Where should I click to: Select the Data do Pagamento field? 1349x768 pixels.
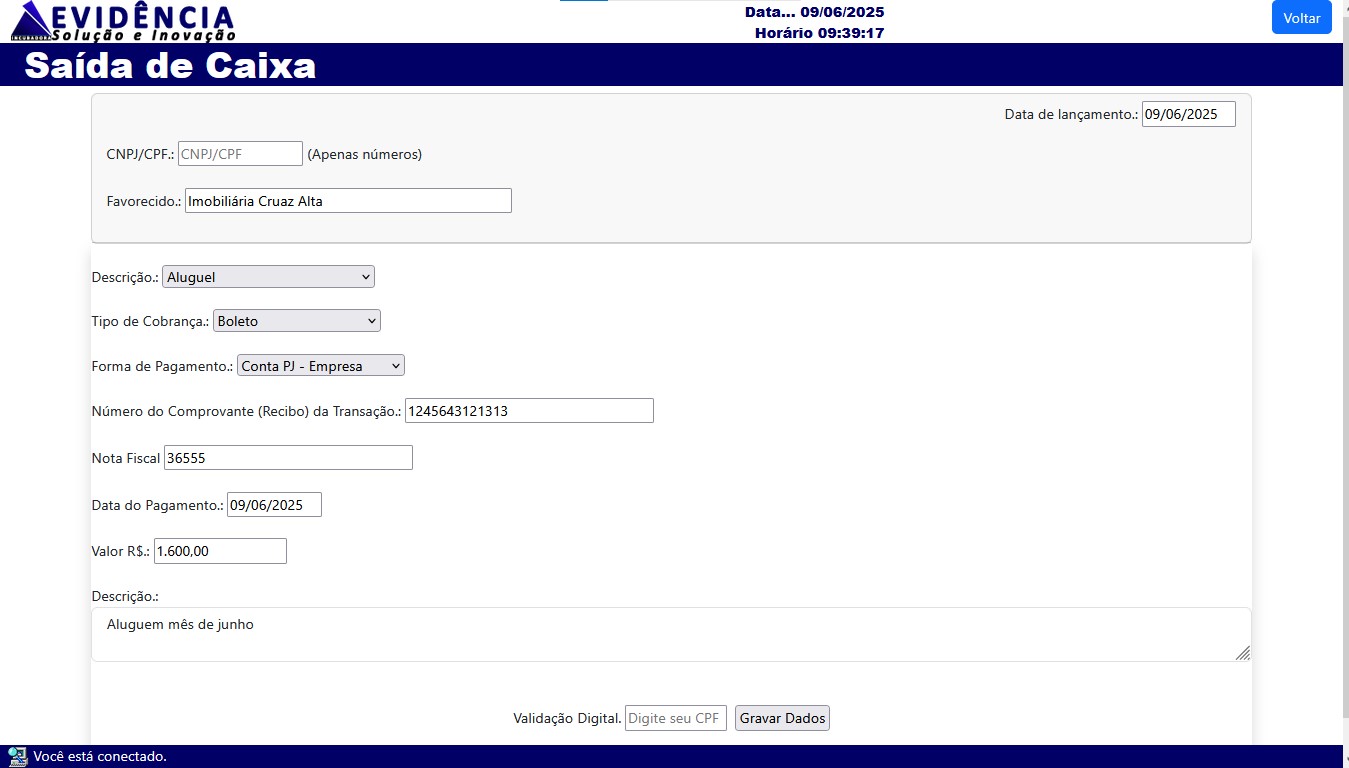(274, 505)
